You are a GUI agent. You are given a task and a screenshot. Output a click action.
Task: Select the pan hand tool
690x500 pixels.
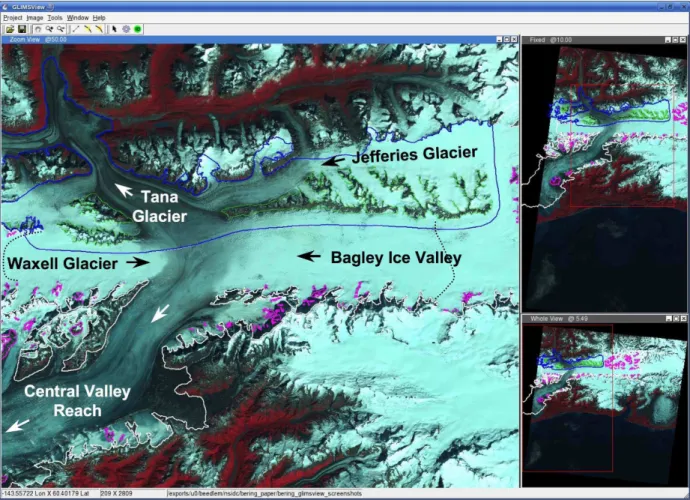(38, 29)
